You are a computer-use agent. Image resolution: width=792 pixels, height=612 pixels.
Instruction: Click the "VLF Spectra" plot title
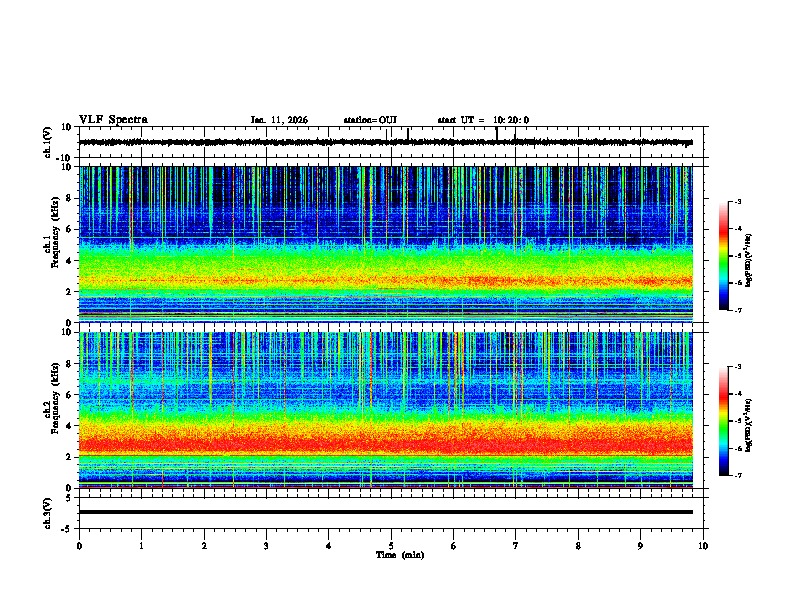tap(113, 120)
